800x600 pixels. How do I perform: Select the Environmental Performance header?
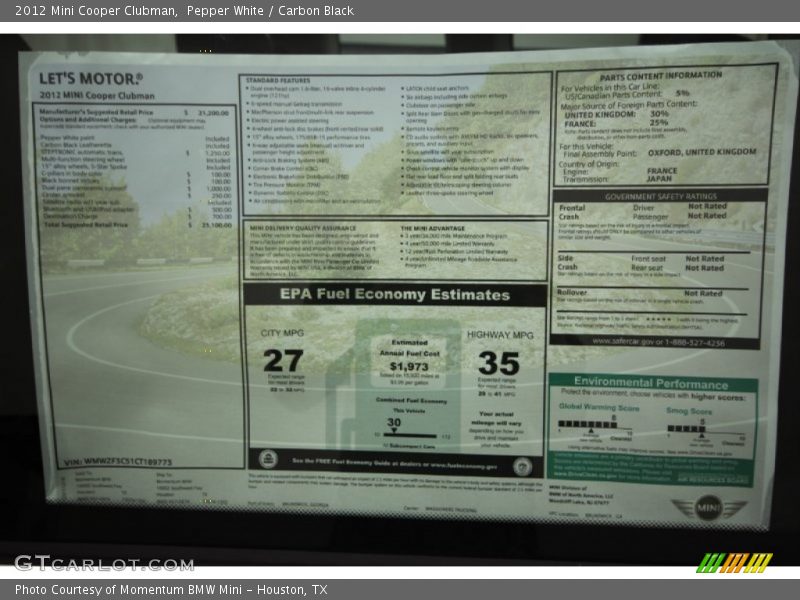(x=651, y=382)
